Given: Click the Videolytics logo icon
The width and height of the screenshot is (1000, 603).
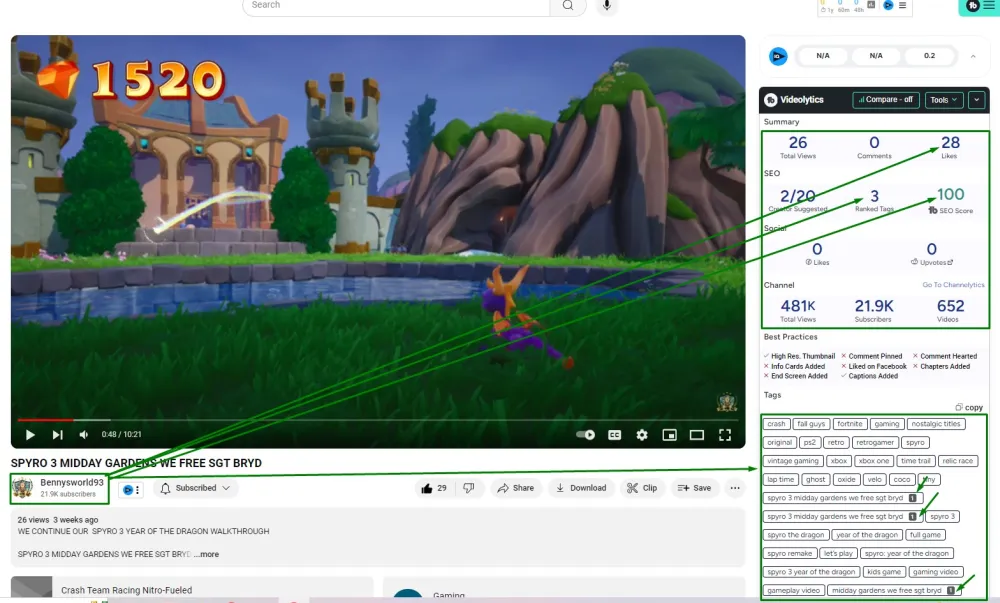Looking at the screenshot, I should (770, 100).
